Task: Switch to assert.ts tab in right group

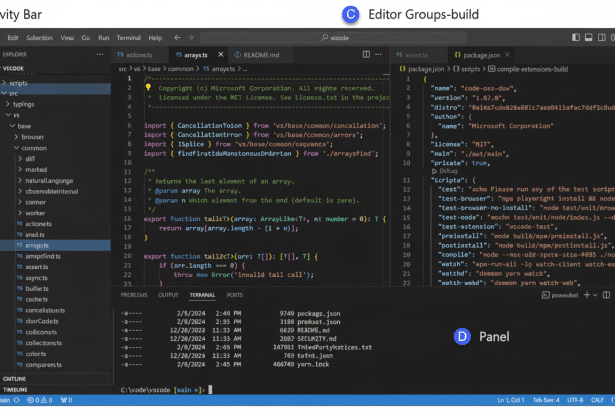Action: tap(419, 55)
